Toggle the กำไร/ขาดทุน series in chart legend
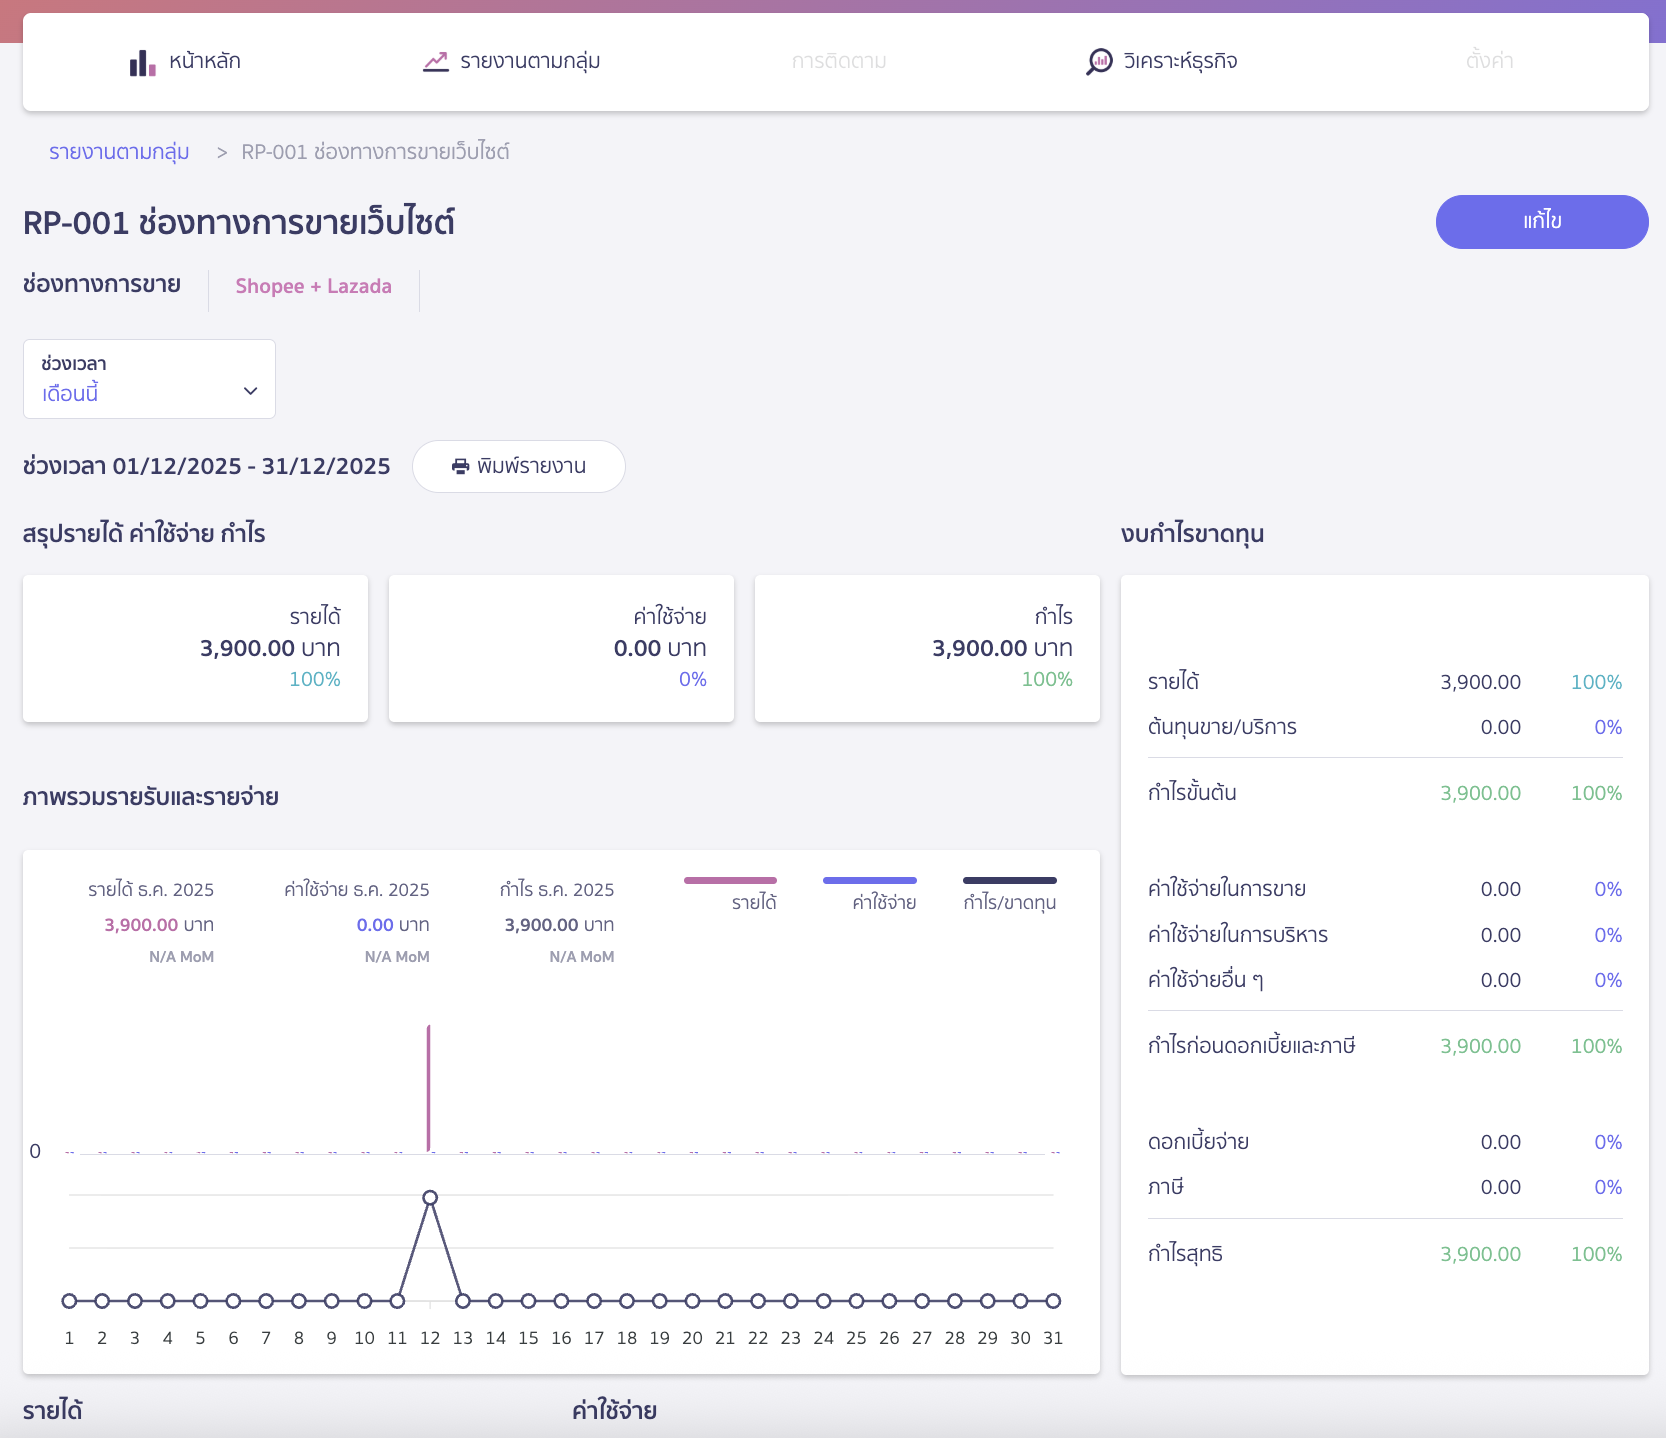The width and height of the screenshot is (1666, 1438). (1009, 894)
